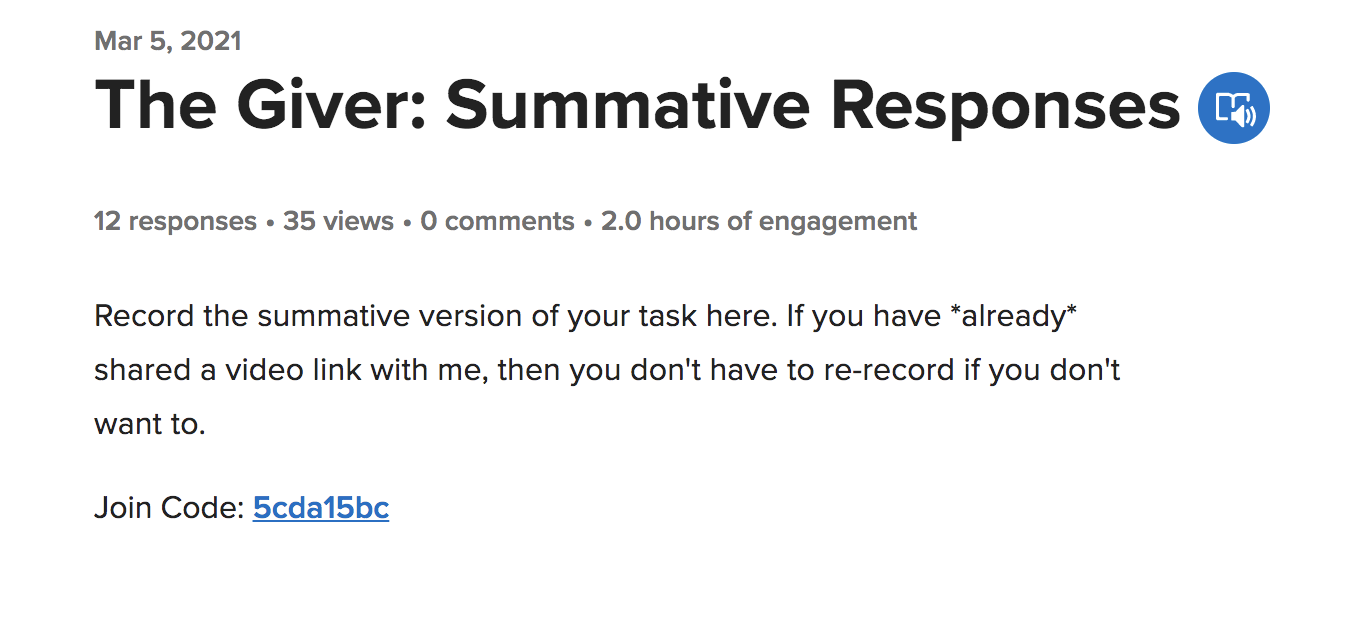This screenshot has width=1348, height=618.
Task: Click the 12 responses stat
Action: point(175,221)
